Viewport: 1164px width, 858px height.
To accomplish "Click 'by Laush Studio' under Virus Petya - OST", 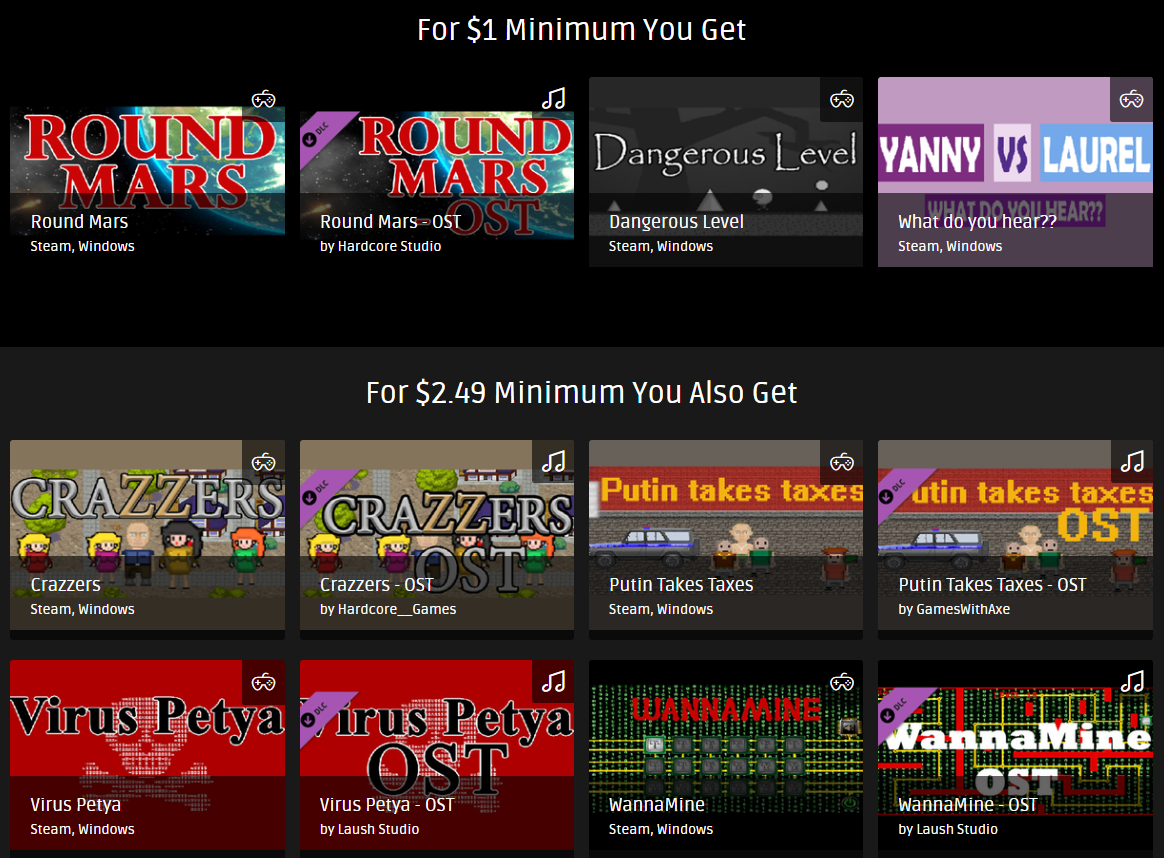I will tap(370, 829).
